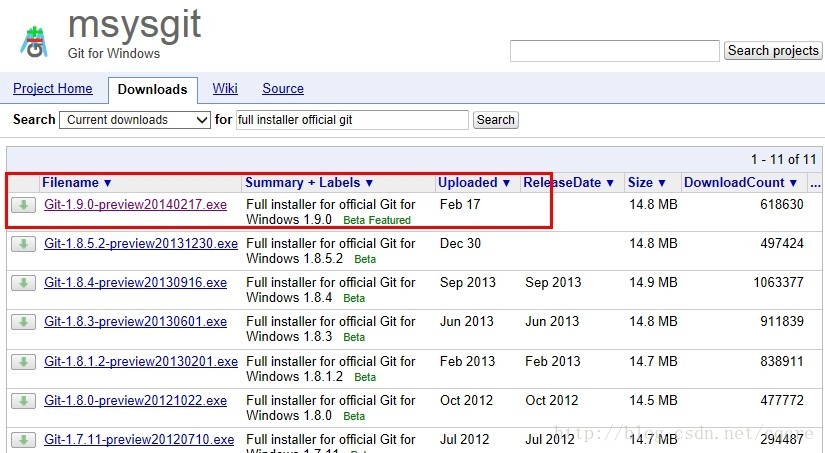This screenshot has height=453, width=825.
Task: Click the downloads Search button
Action: tap(496, 120)
